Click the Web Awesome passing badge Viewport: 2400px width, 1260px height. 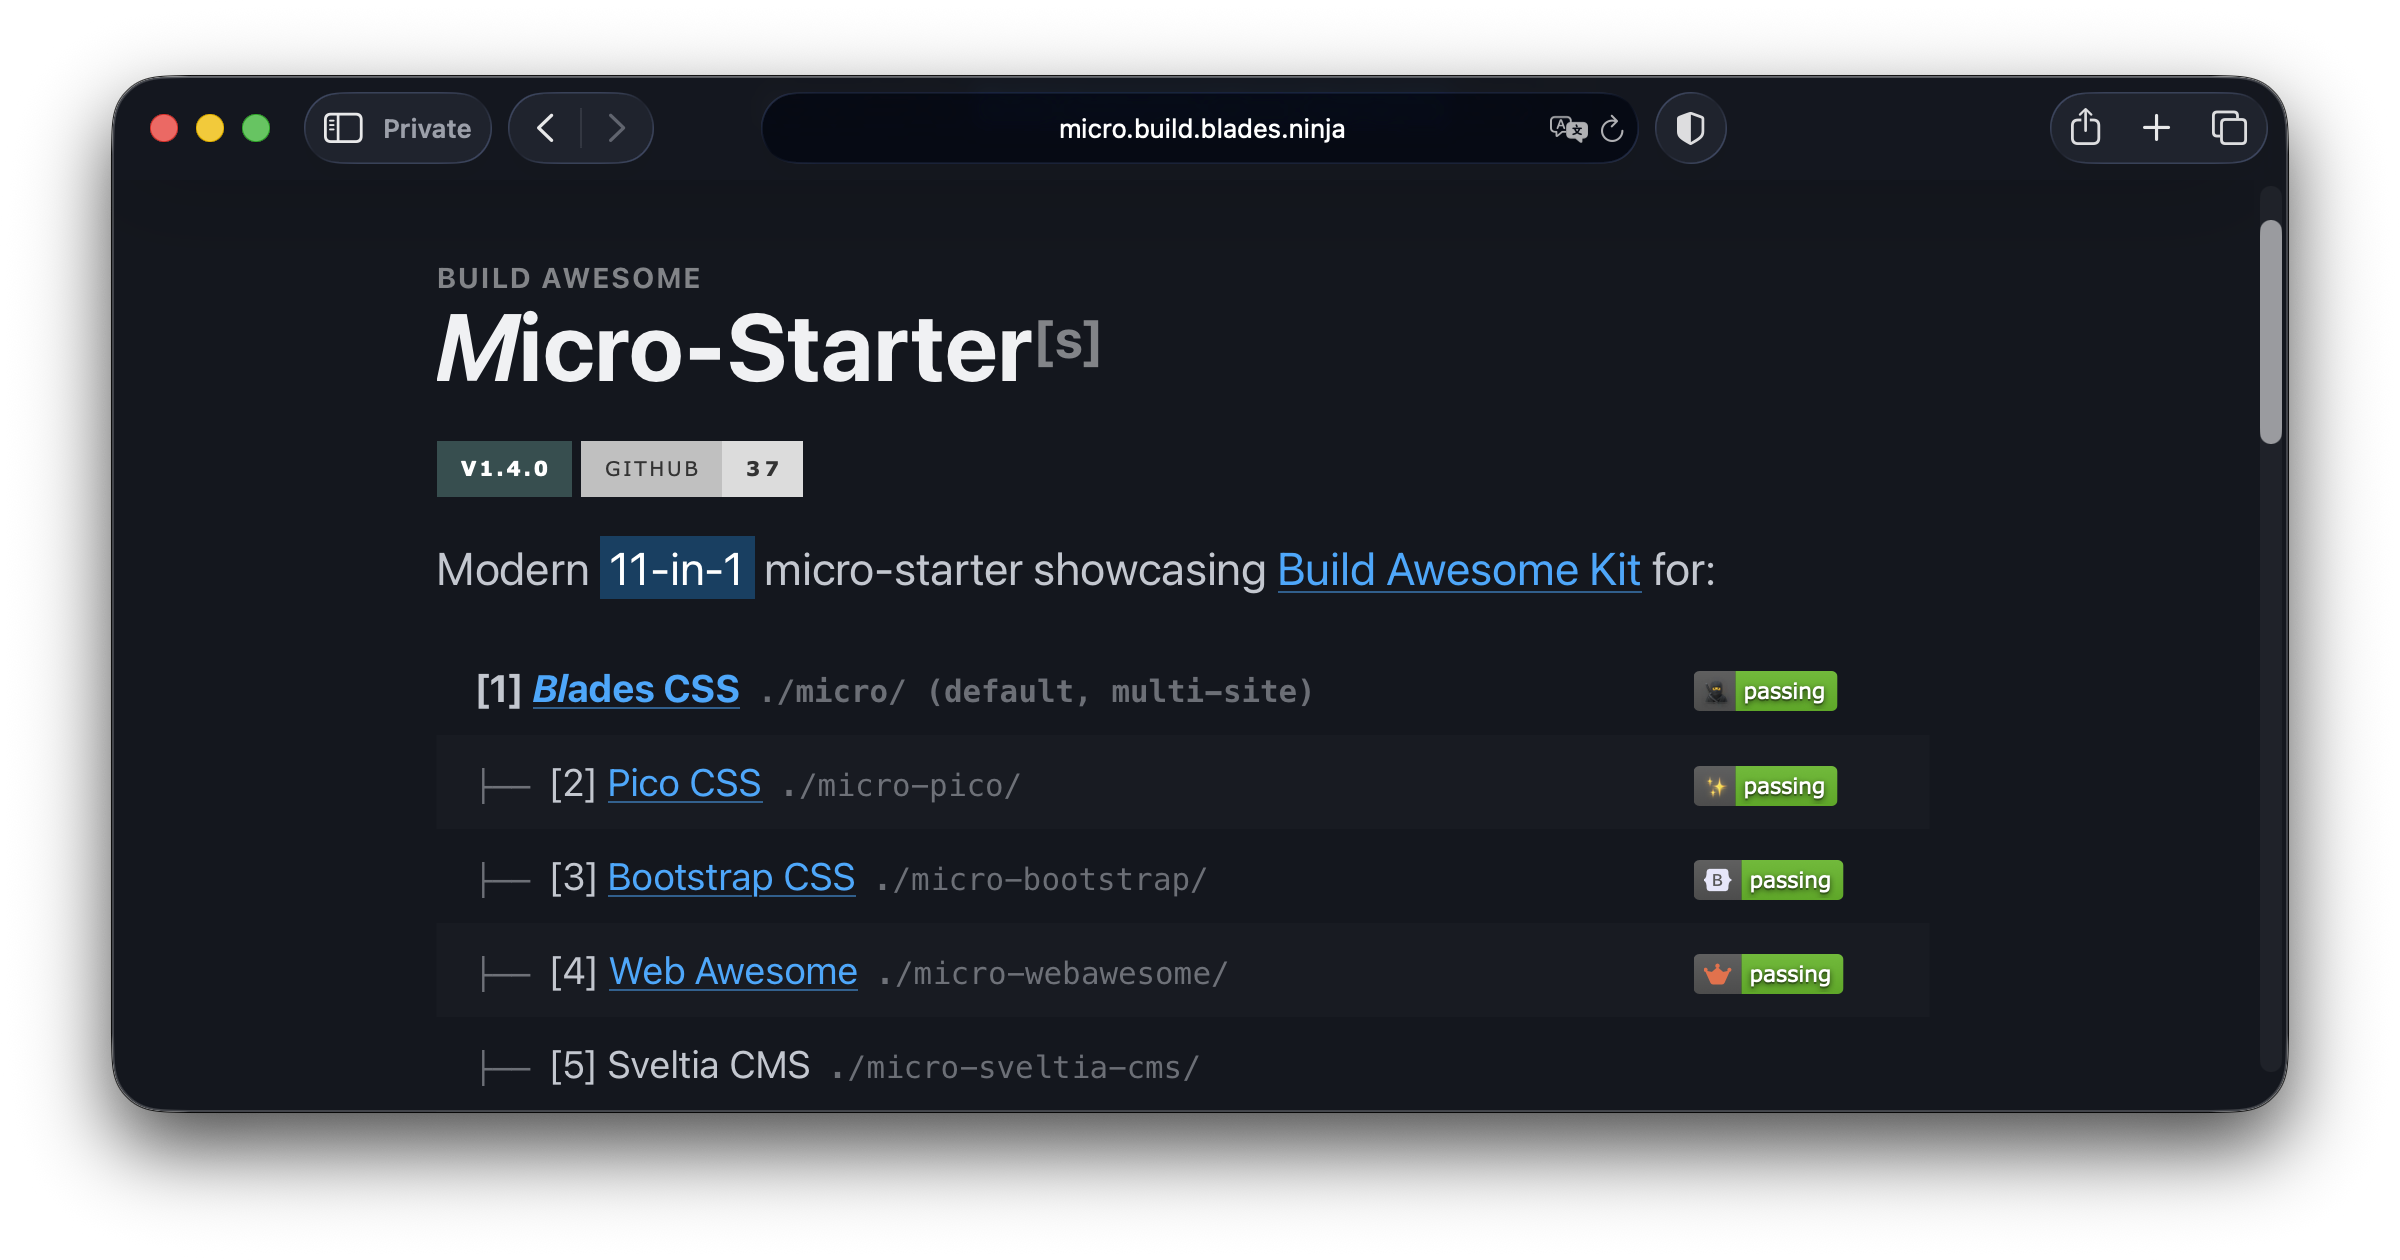pos(1768,974)
